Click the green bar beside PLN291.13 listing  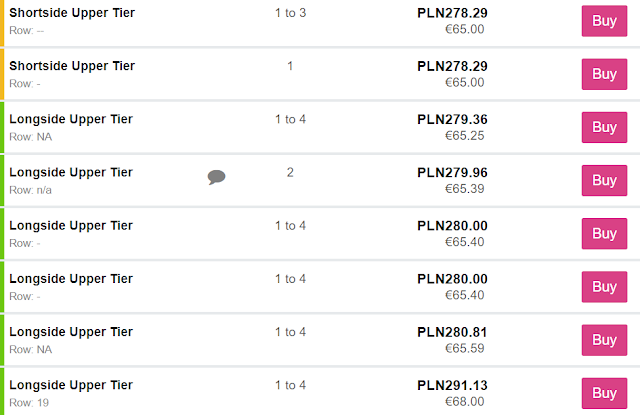2,392
